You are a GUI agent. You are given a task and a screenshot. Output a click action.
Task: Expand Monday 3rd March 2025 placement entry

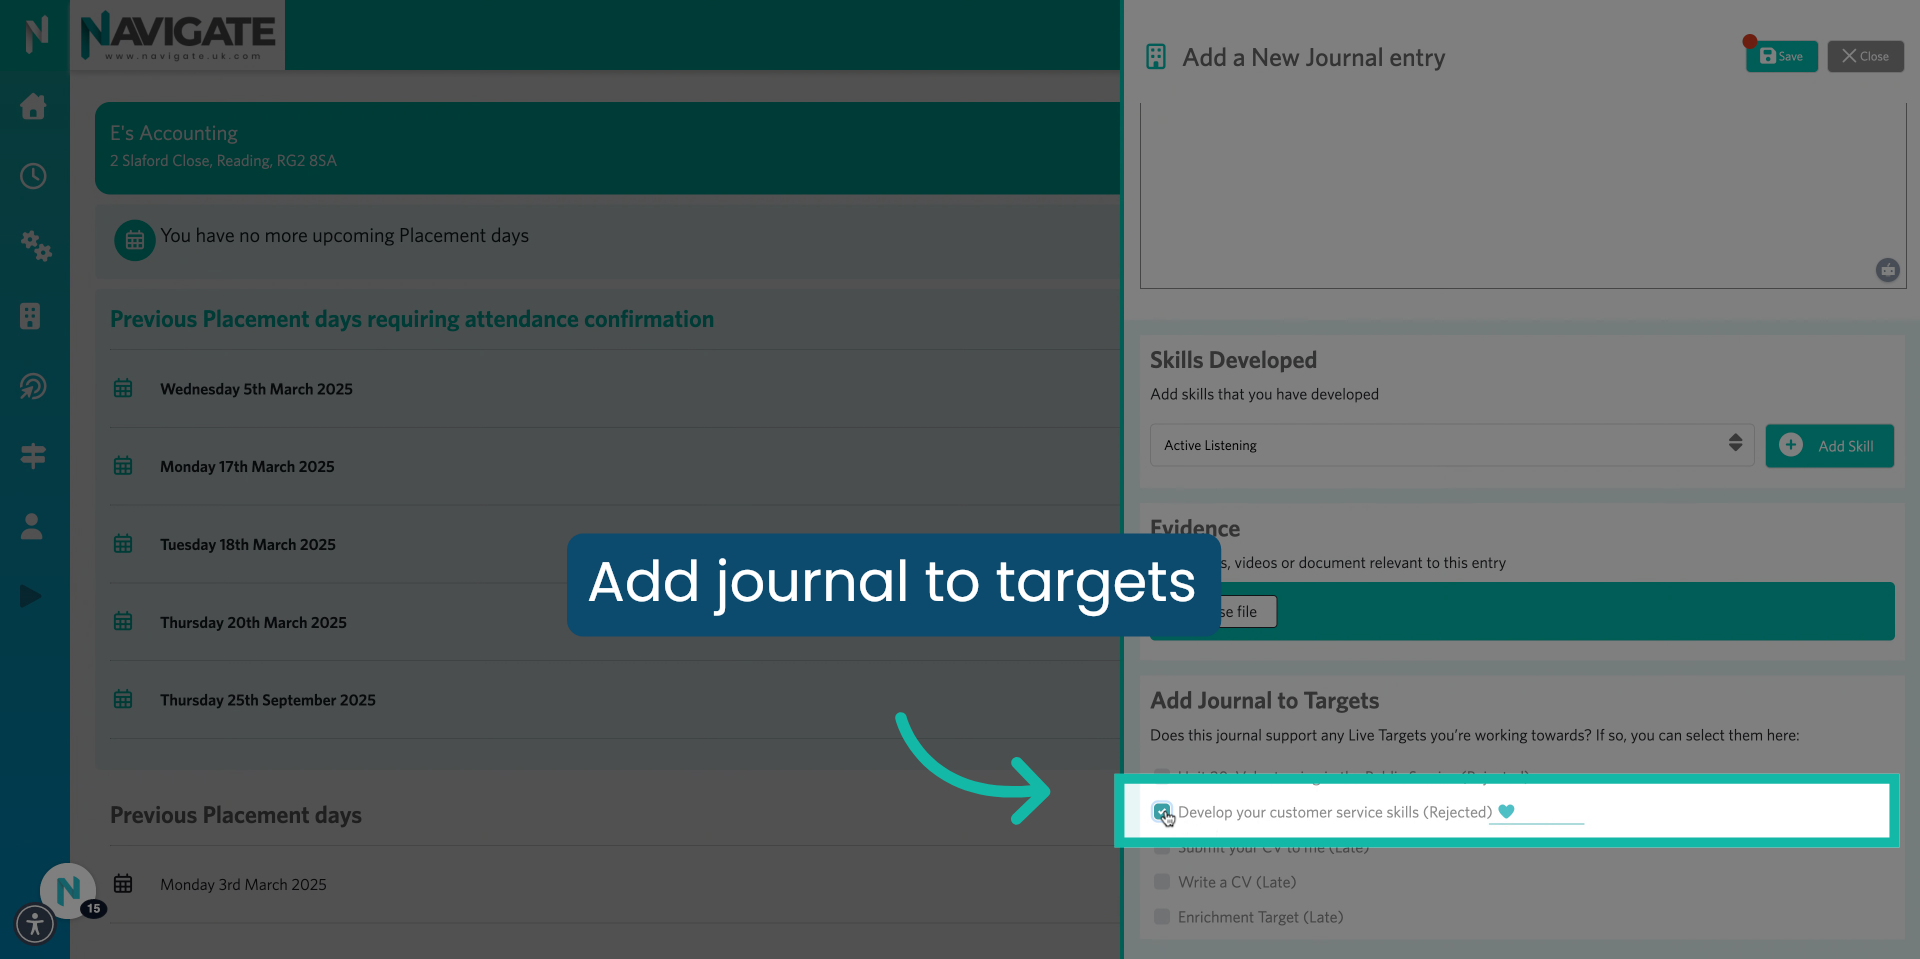pyautogui.click(x=243, y=884)
